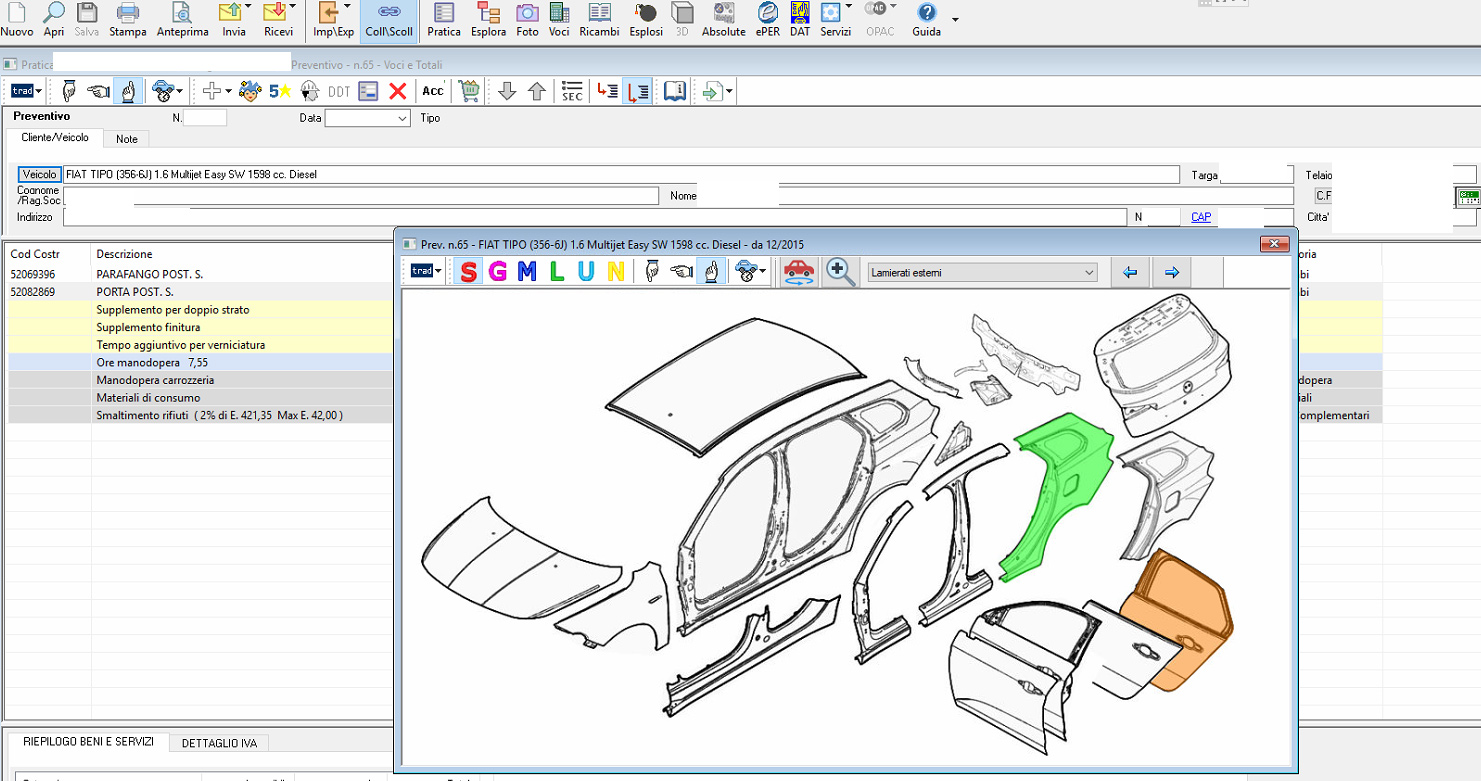Switch to the Note tab
This screenshot has width=1481, height=781.
click(x=126, y=139)
